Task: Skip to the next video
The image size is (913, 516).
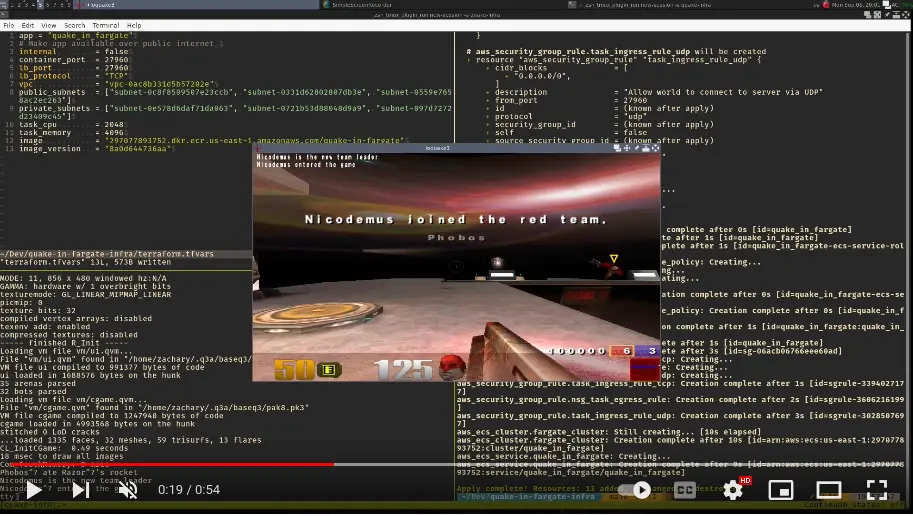Action: 81,490
